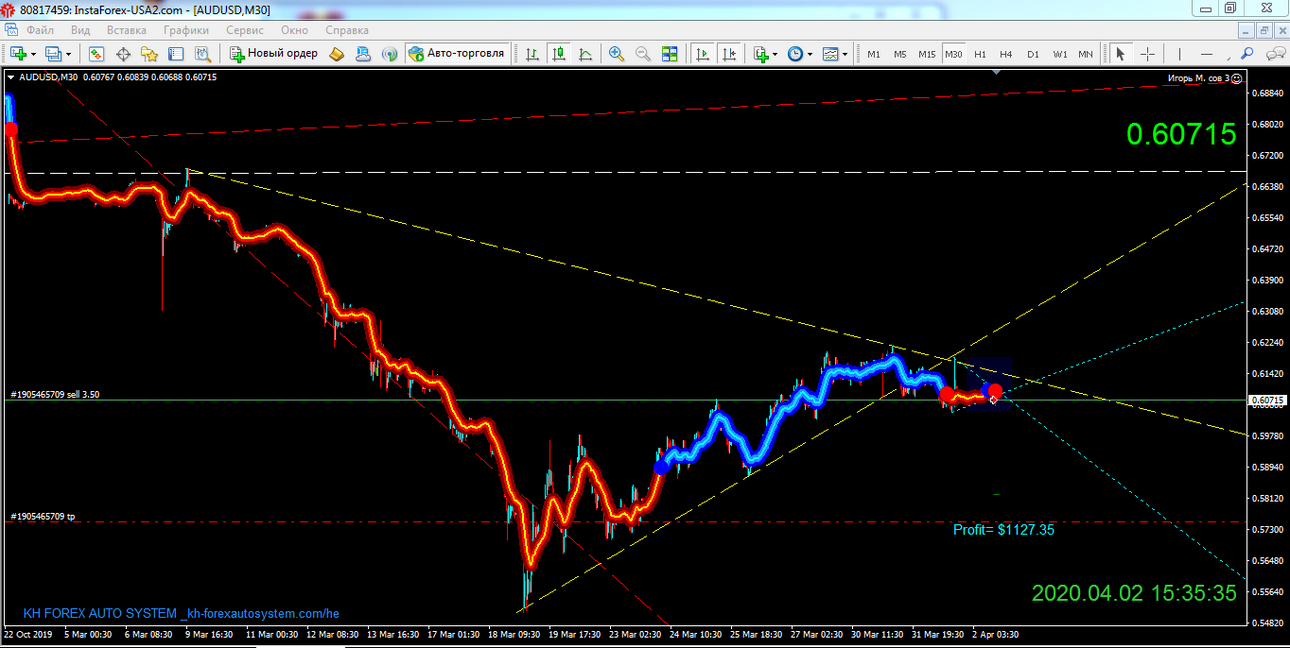This screenshot has height=648, width=1290.
Task: Toggle chart shift button
Action: [729, 53]
